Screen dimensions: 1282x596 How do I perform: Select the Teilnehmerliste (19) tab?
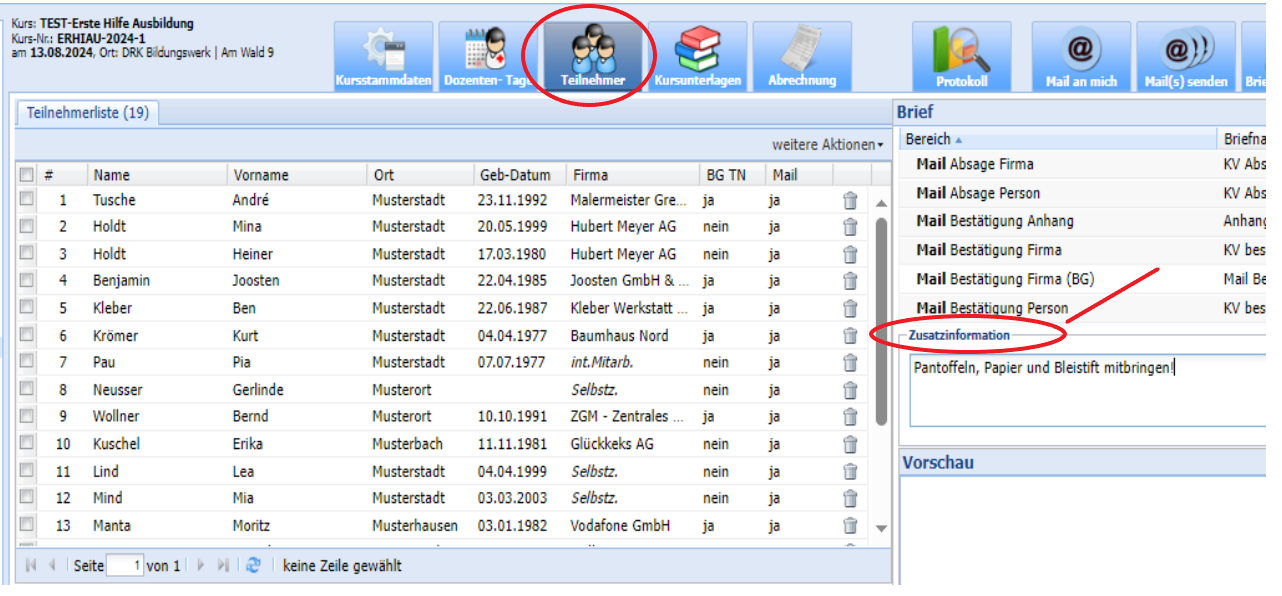click(x=88, y=113)
